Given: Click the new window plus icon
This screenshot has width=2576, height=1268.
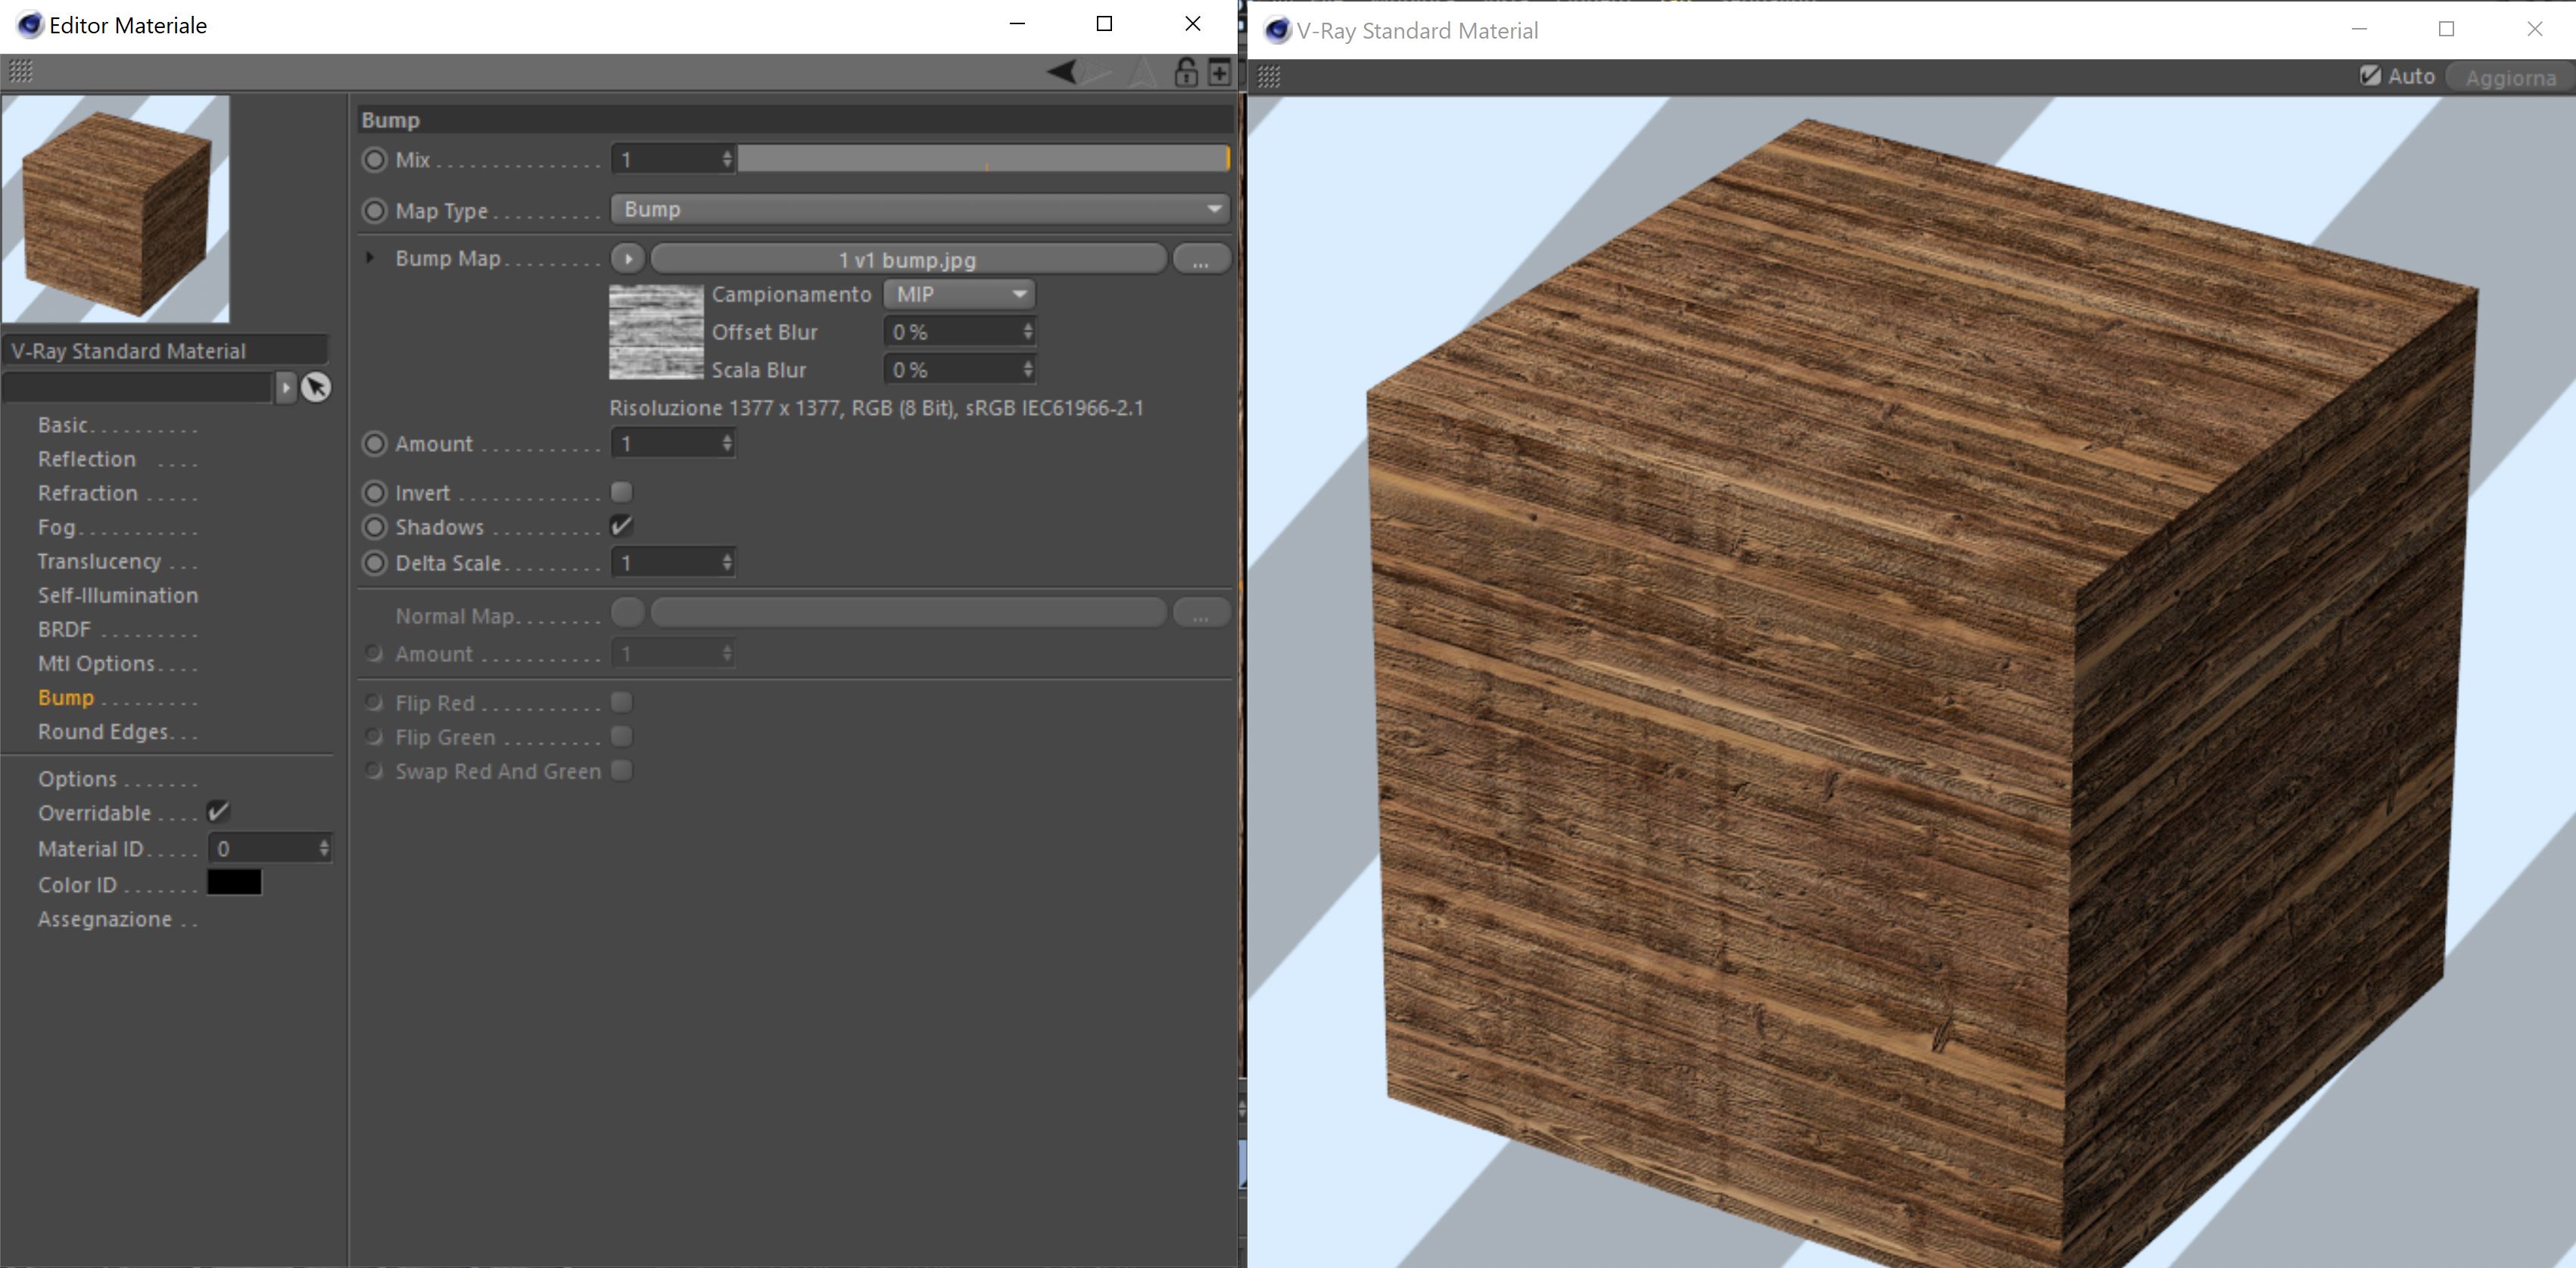Looking at the screenshot, I should point(1219,72).
